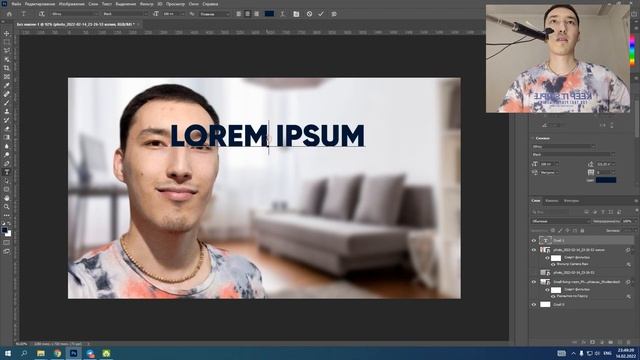
Task: Select the Blur tool
Action: (x=7, y=146)
